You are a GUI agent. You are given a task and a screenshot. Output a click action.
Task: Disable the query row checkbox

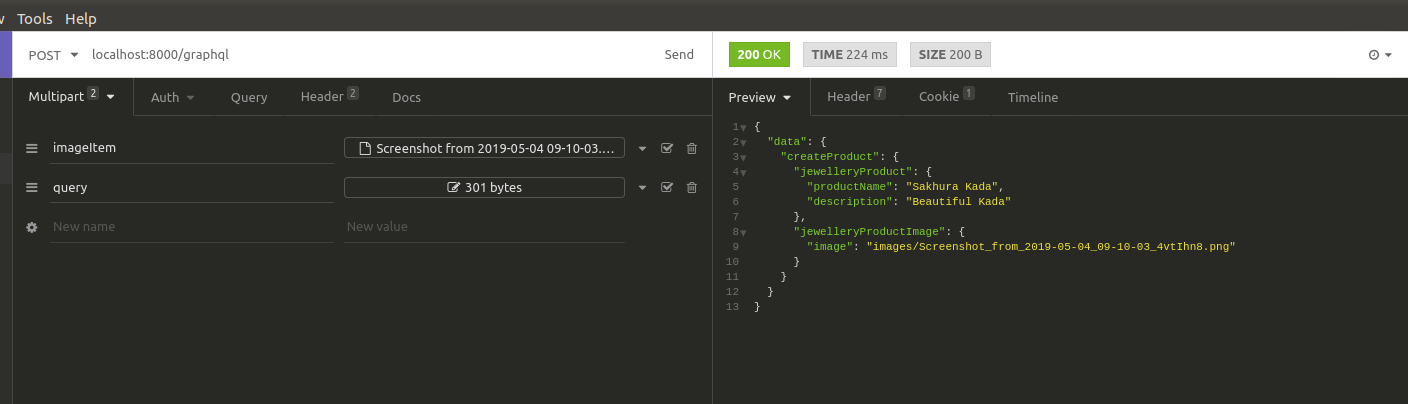tap(667, 187)
